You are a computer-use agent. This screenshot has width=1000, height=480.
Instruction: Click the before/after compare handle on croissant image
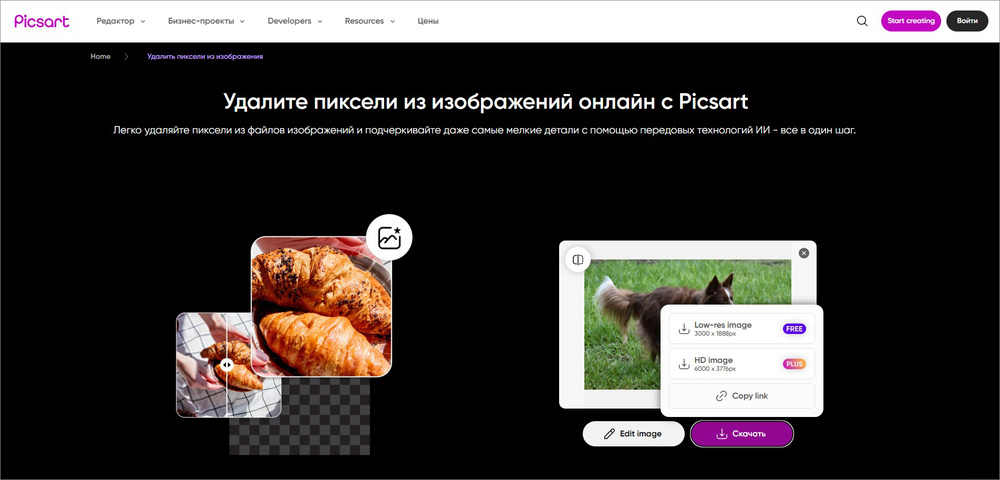[x=226, y=365]
